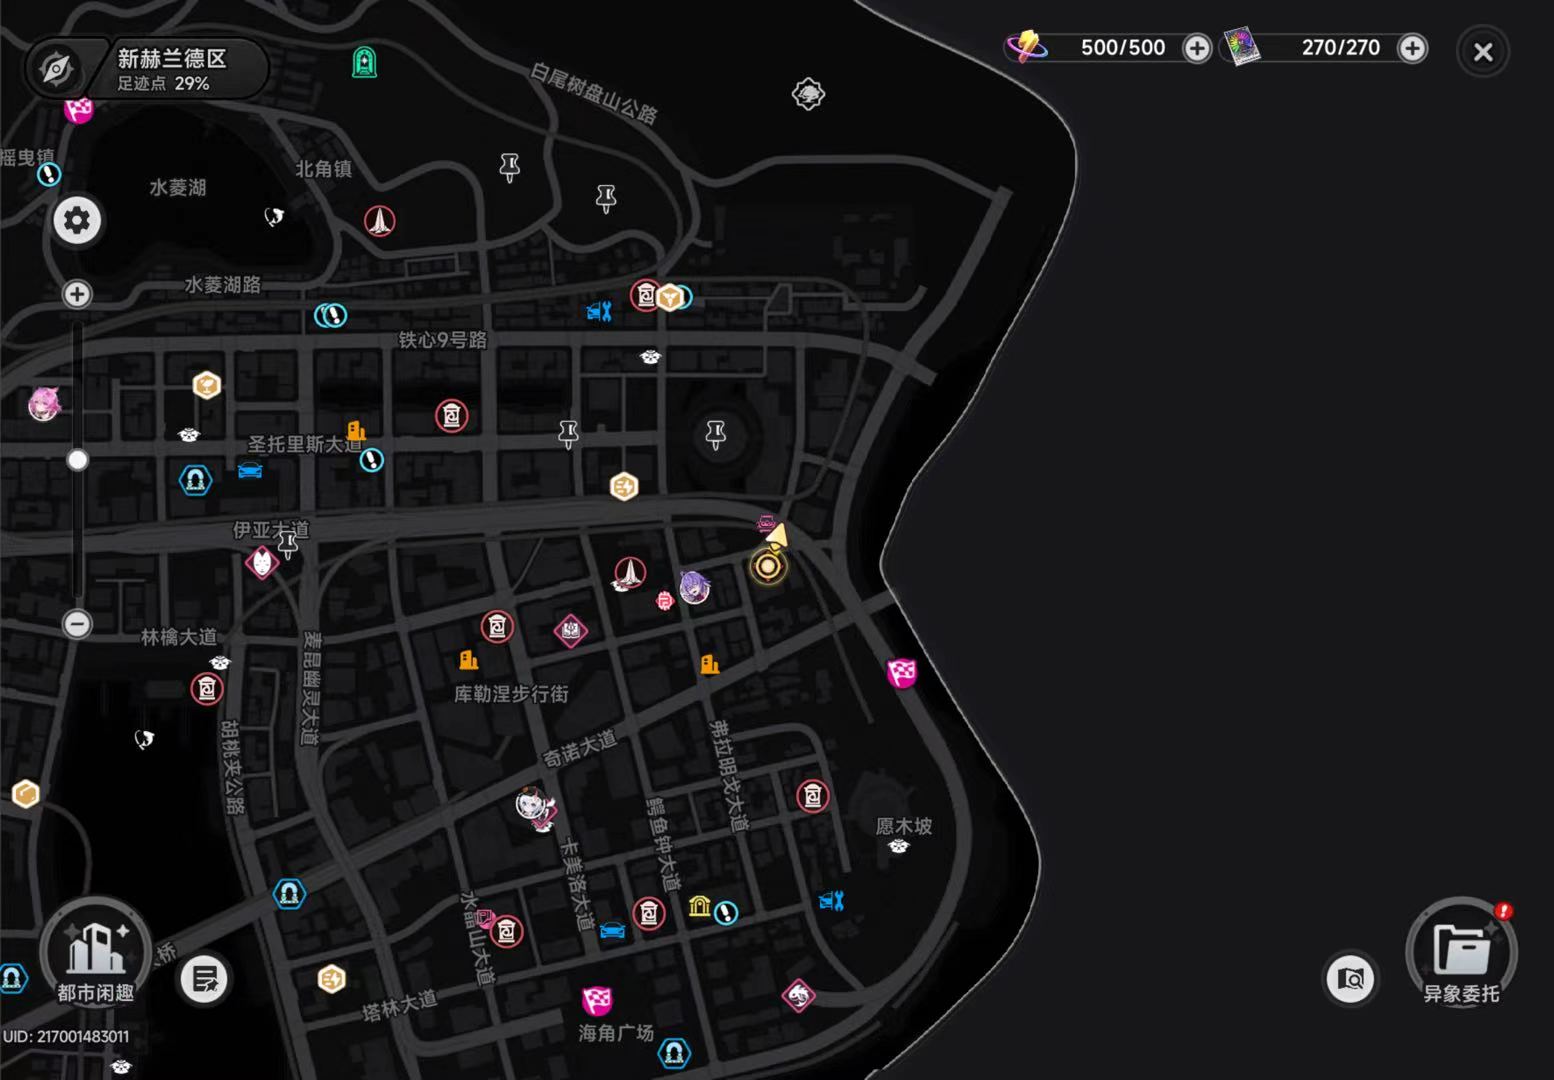Select the tower icon beside the purple-haired avatar
The image size is (1554, 1080).
pyautogui.click(x=629, y=574)
